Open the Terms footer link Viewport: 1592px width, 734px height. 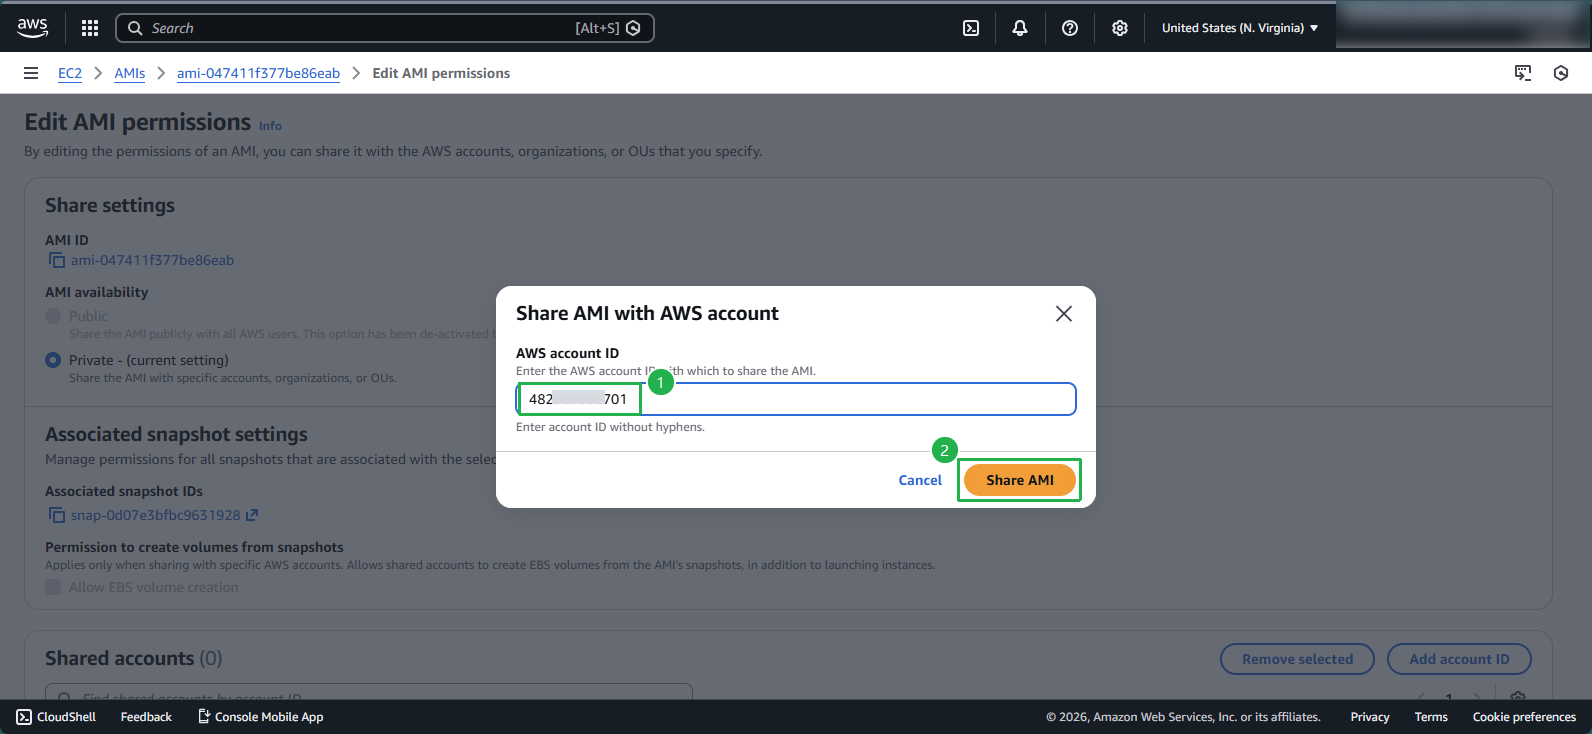1431,717
